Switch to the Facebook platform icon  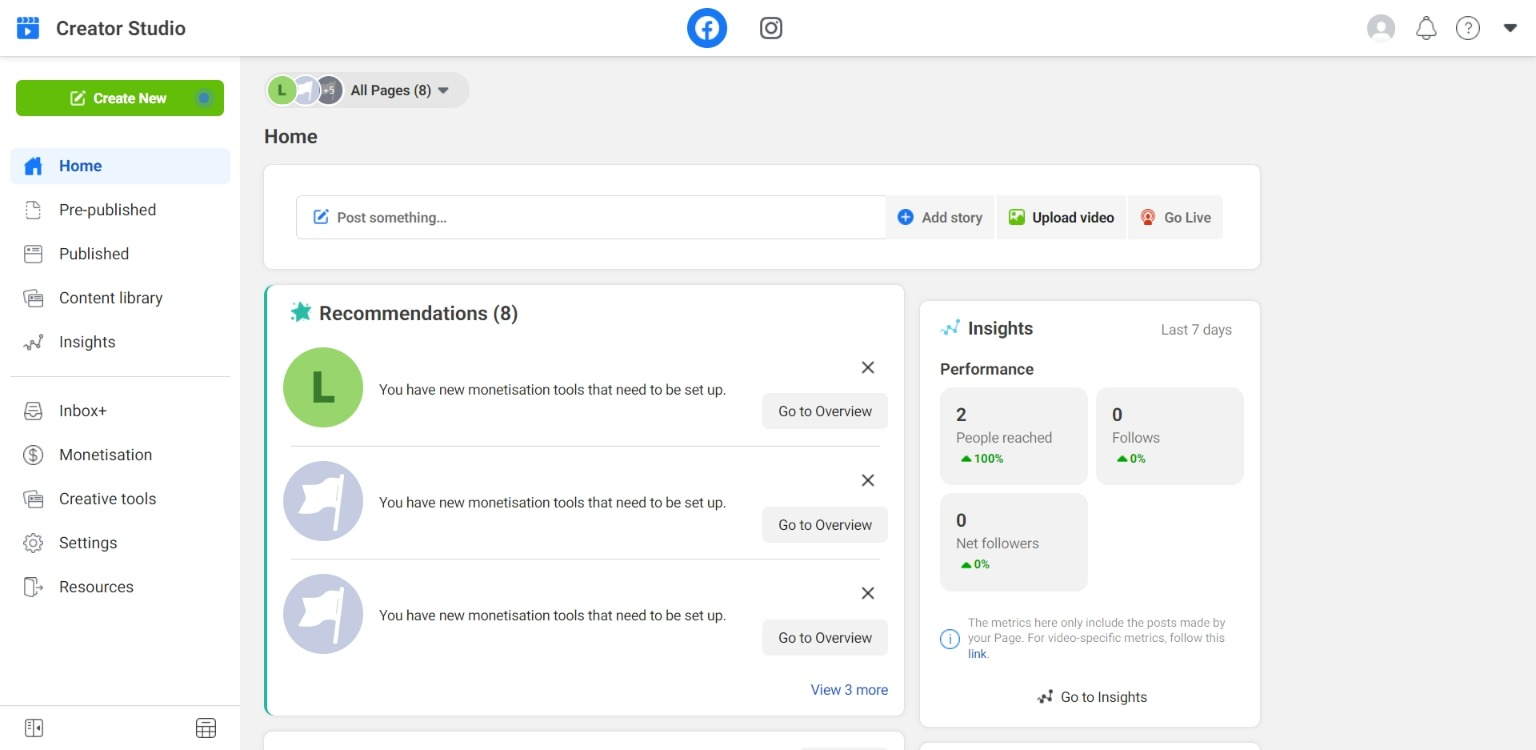[707, 28]
